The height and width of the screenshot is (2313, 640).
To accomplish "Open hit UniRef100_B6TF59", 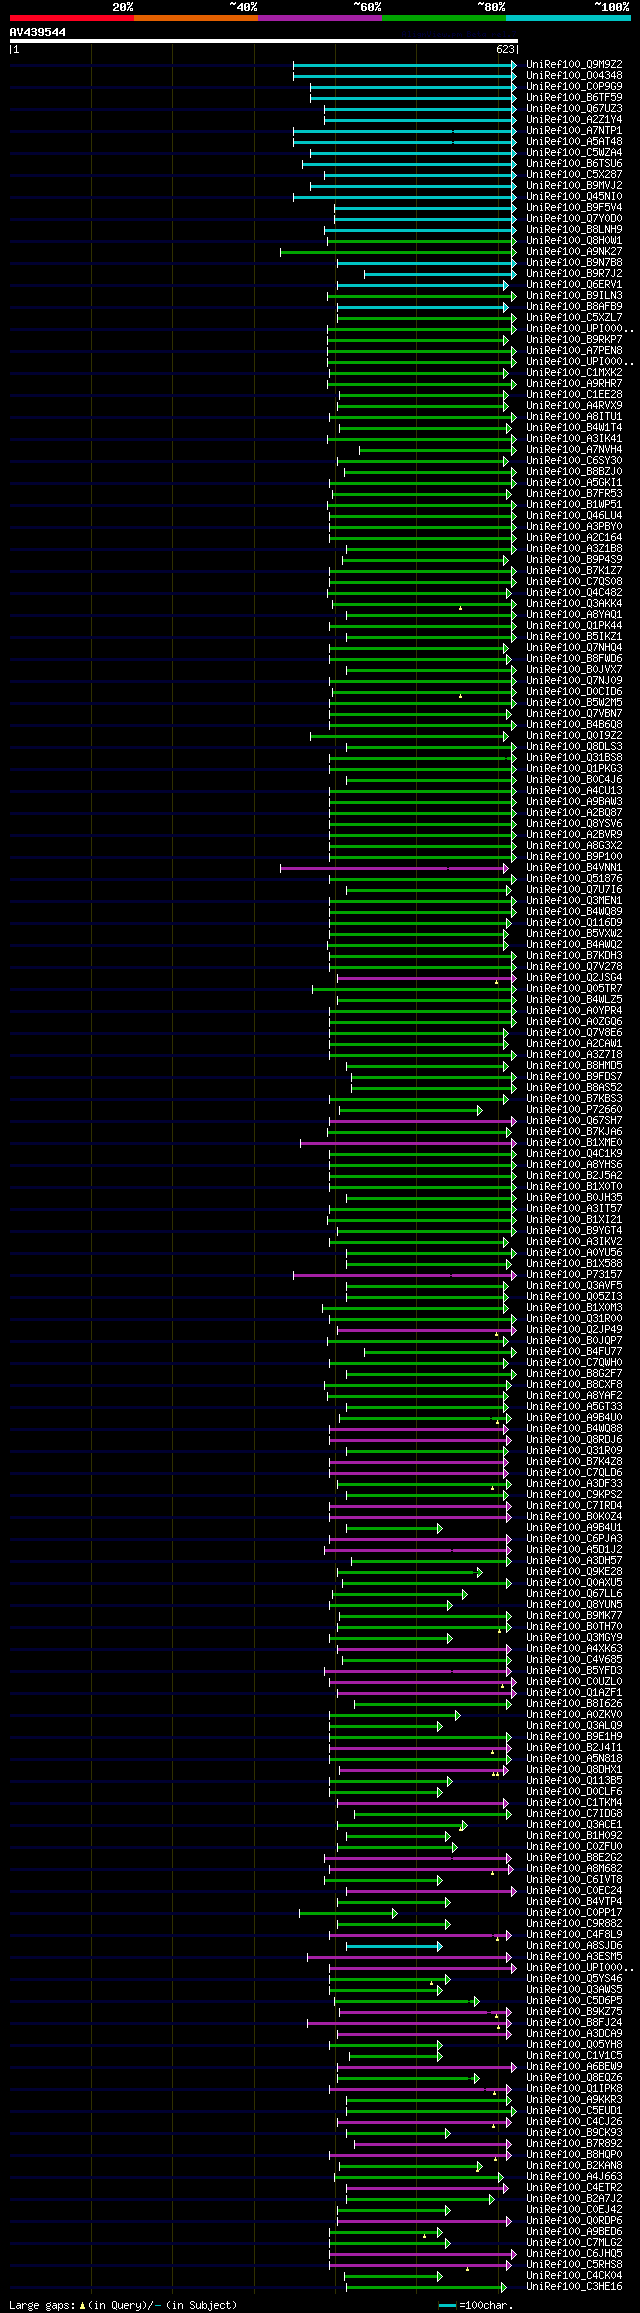I will pos(574,98).
